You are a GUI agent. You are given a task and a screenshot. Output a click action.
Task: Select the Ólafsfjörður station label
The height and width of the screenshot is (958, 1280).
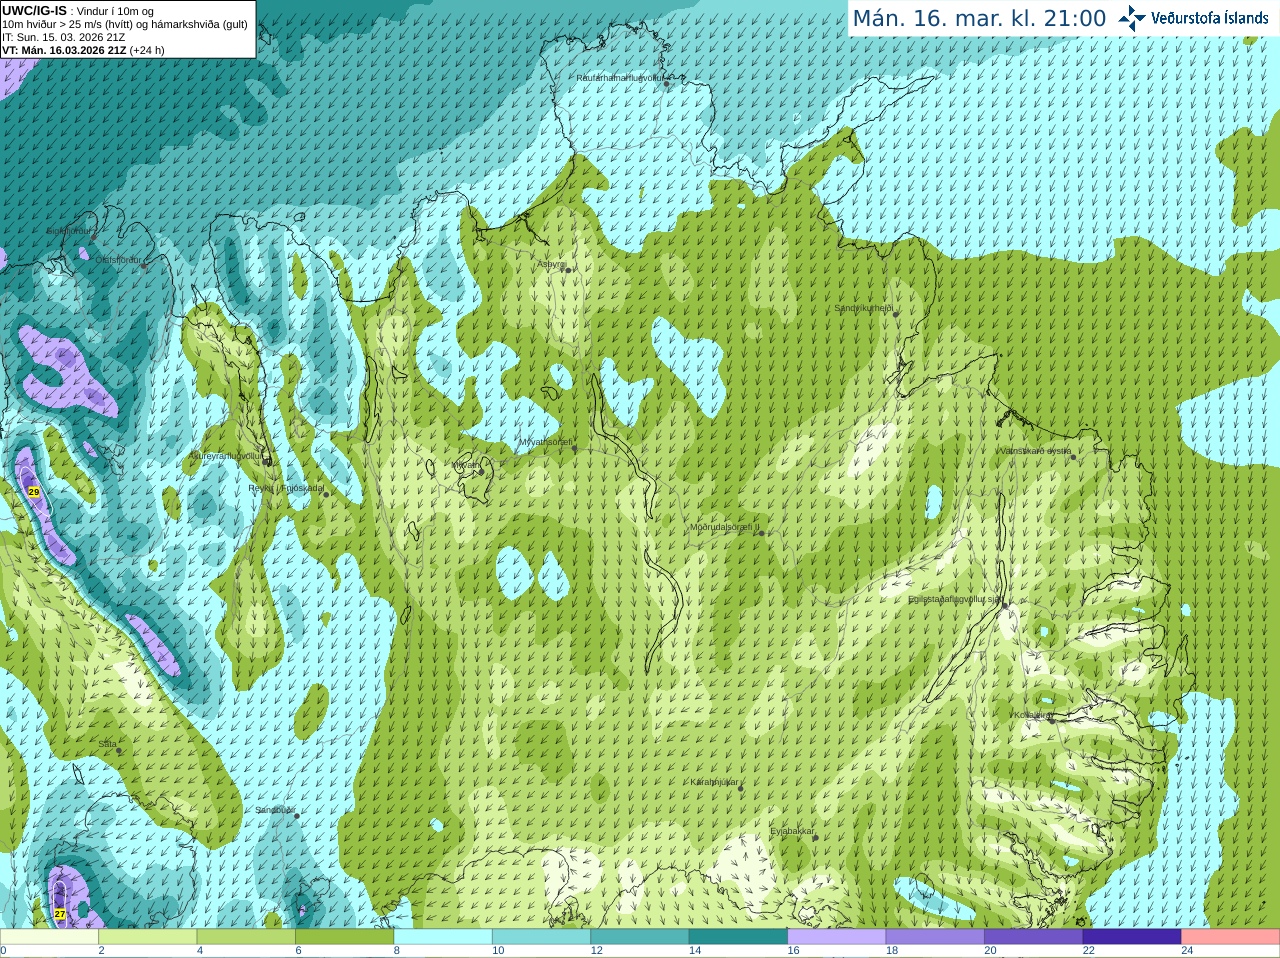(120, 259)
